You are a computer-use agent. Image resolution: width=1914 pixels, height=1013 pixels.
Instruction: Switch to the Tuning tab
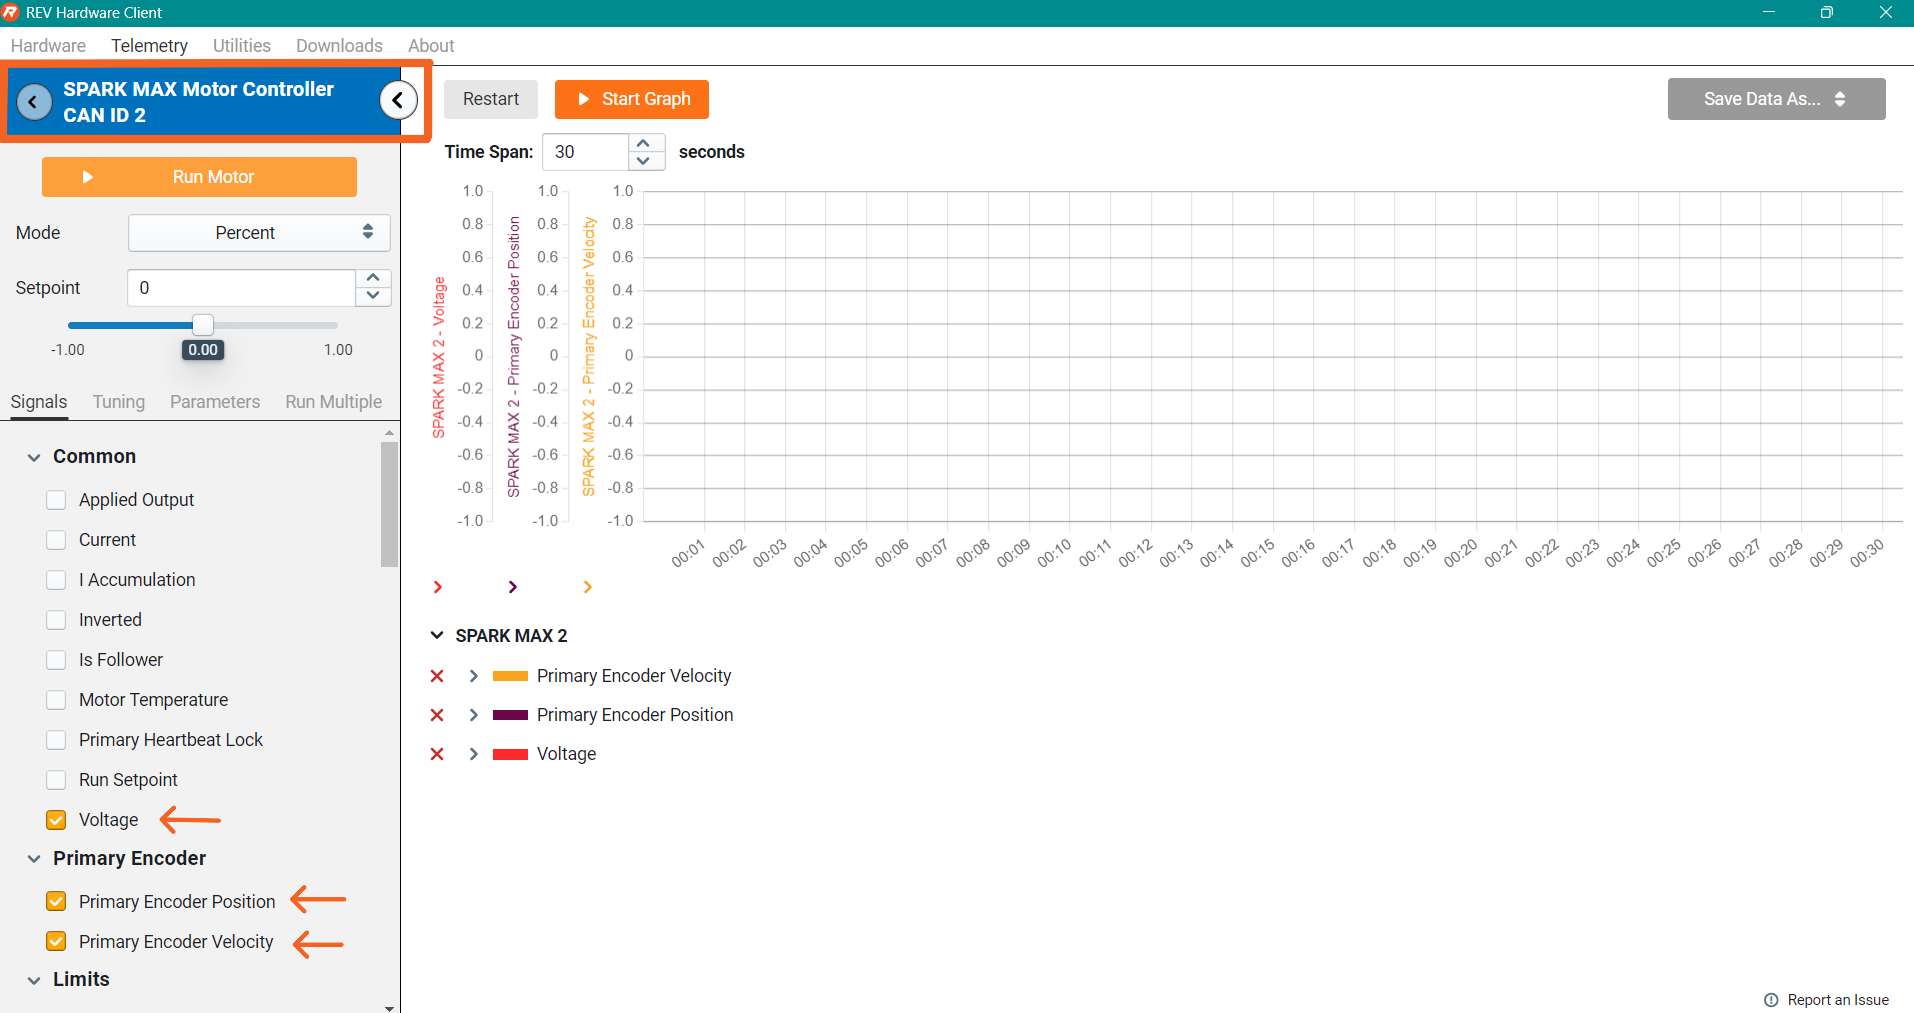tap(118, 402)
